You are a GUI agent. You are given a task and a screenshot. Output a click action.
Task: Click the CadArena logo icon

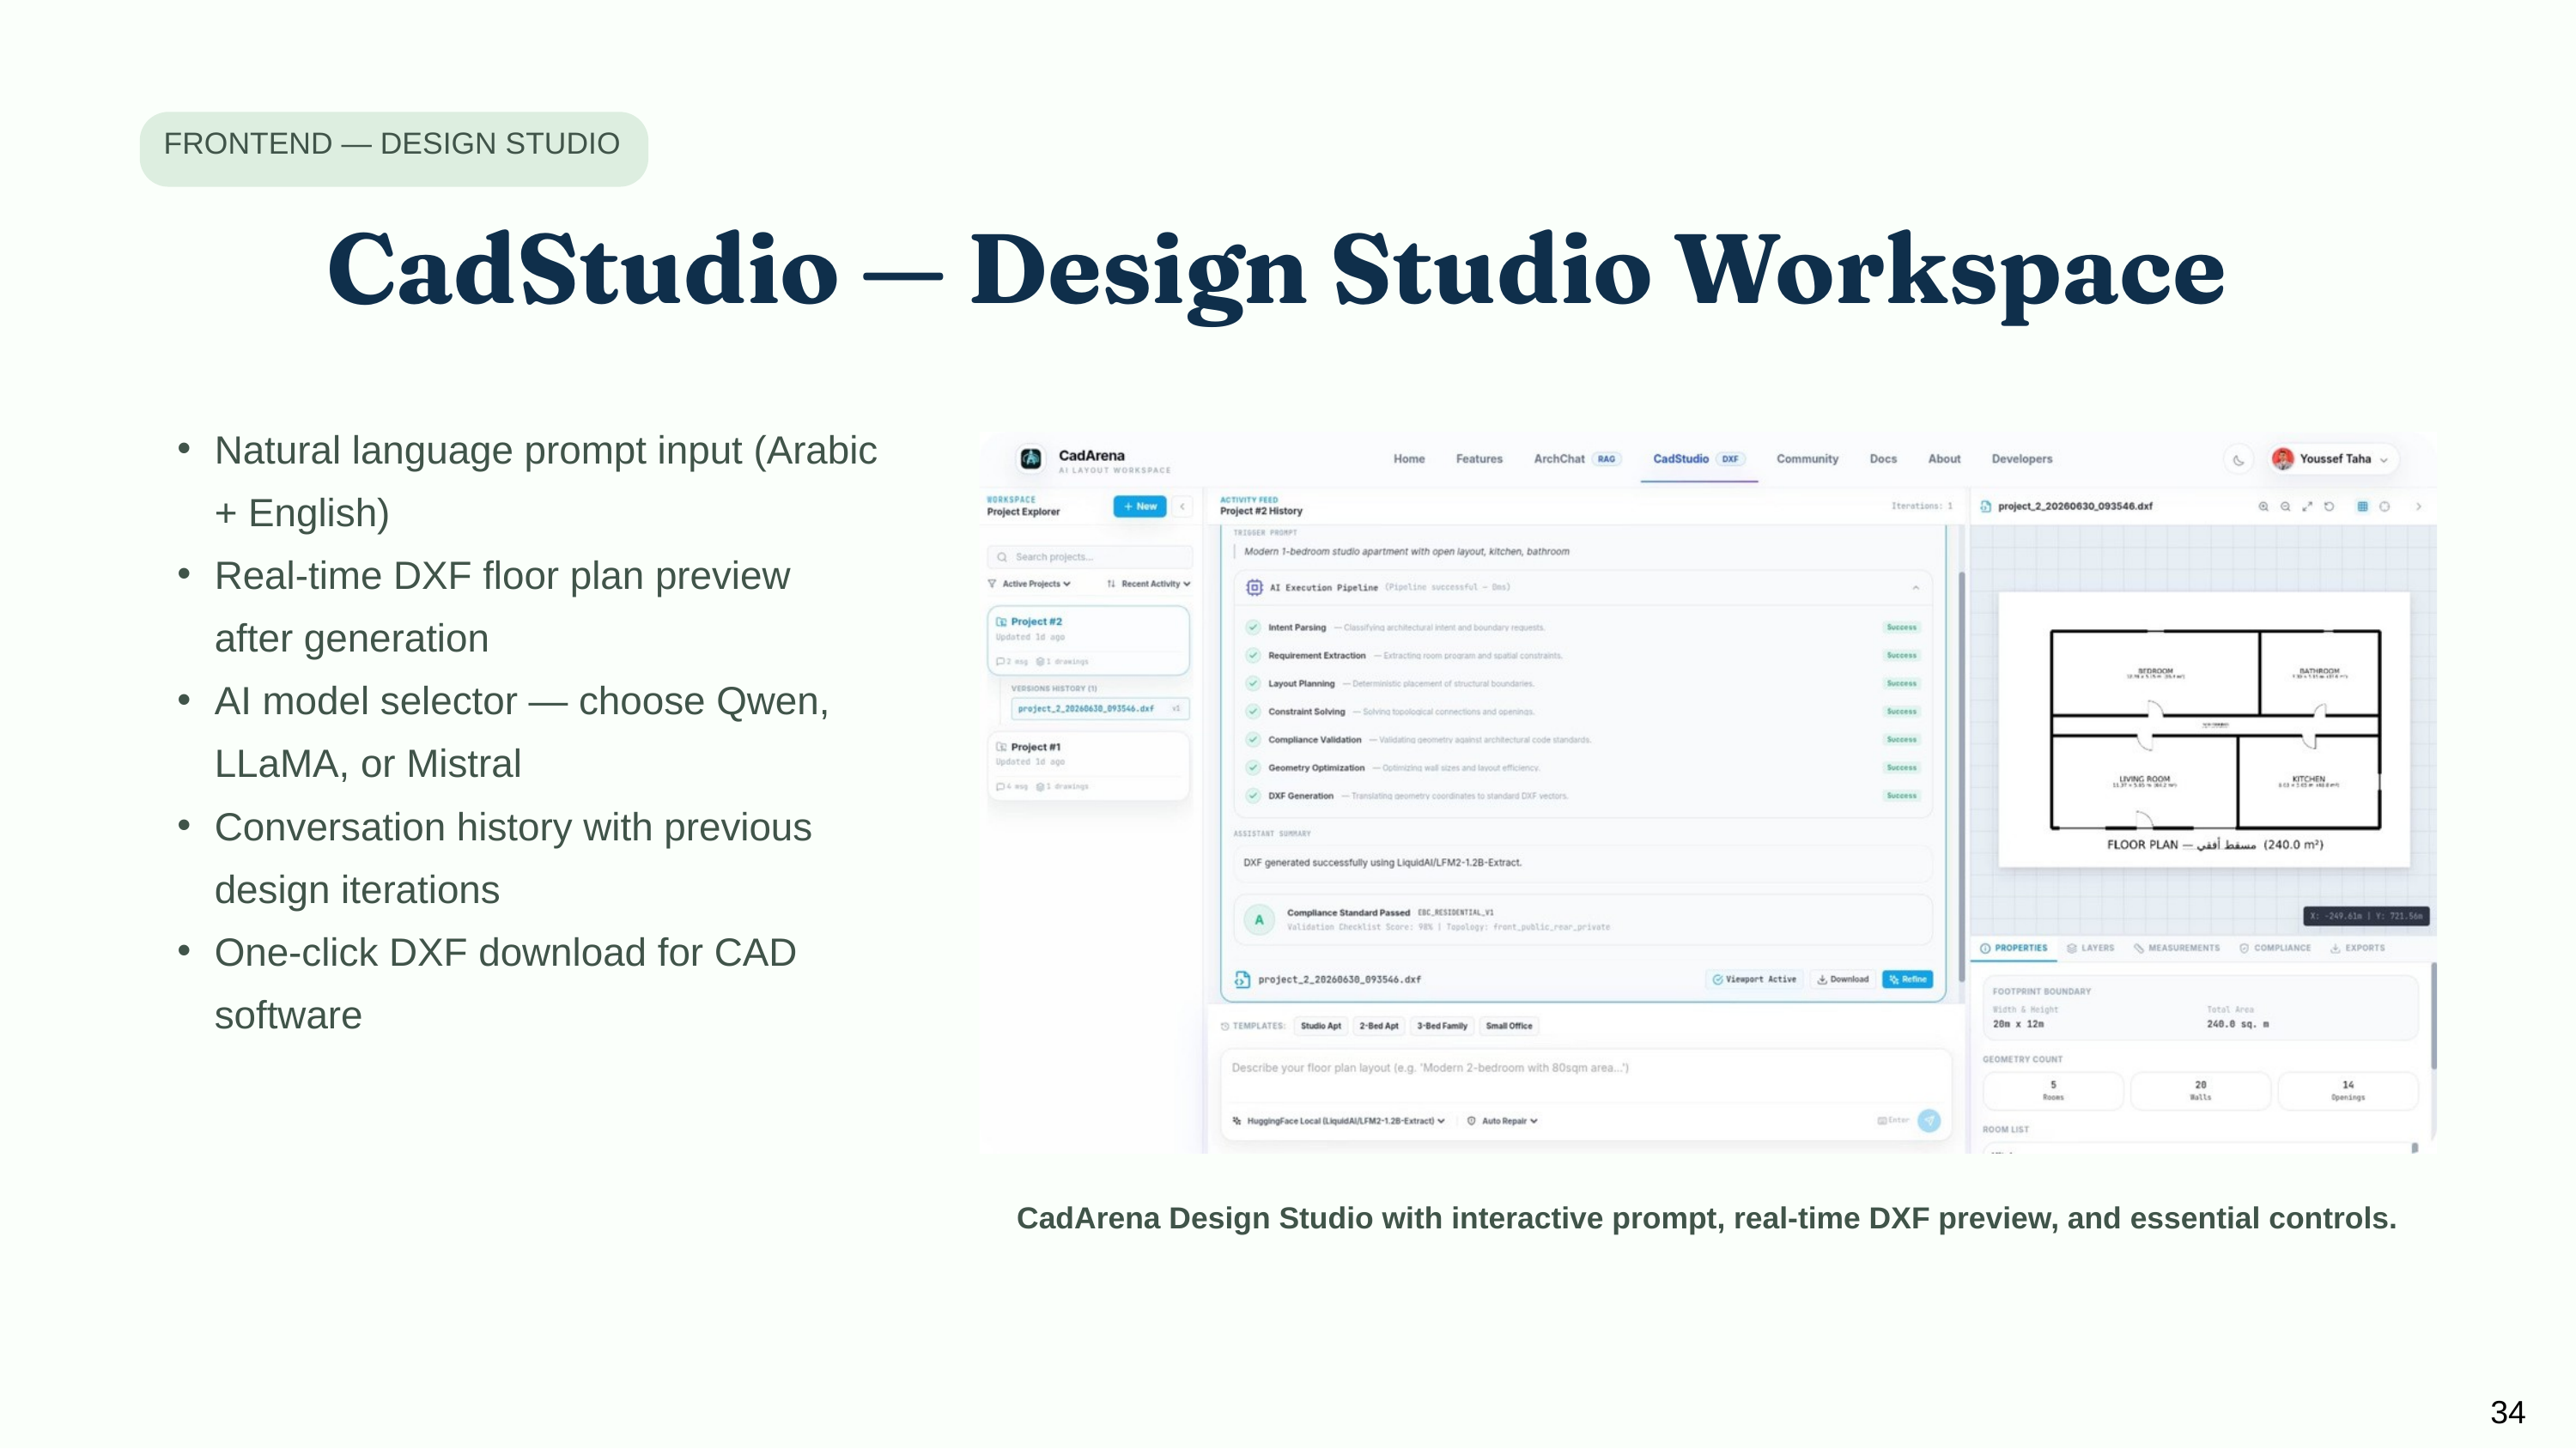point(1030,459)
